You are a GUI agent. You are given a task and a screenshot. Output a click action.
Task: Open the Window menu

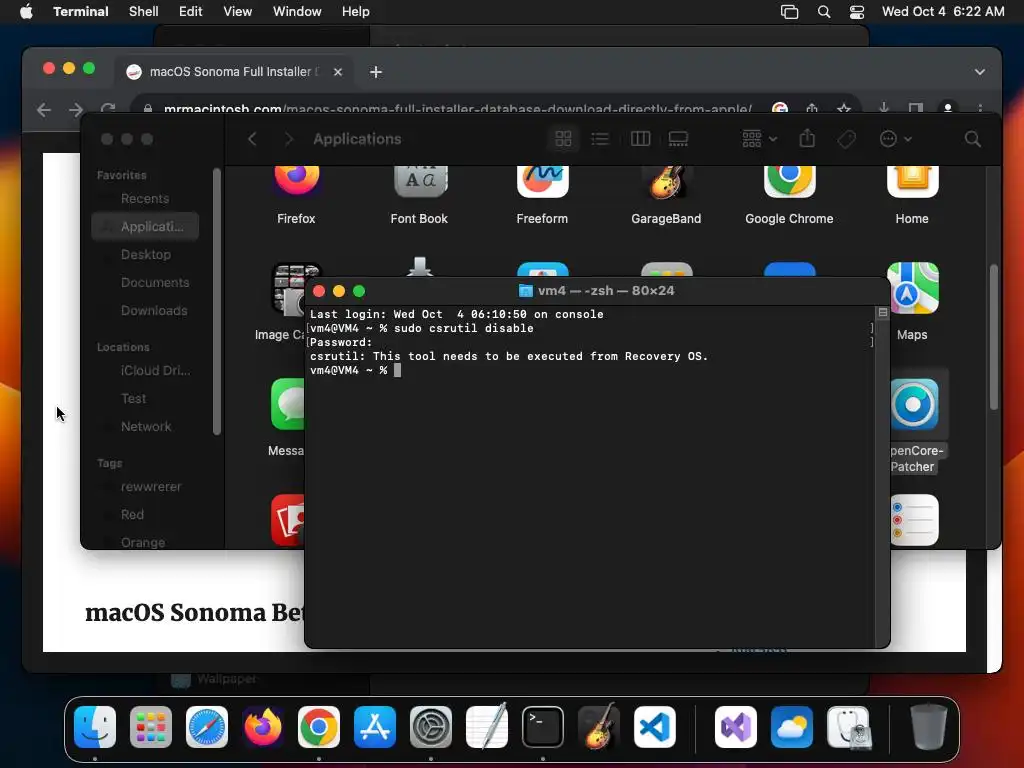coord(297,11)
